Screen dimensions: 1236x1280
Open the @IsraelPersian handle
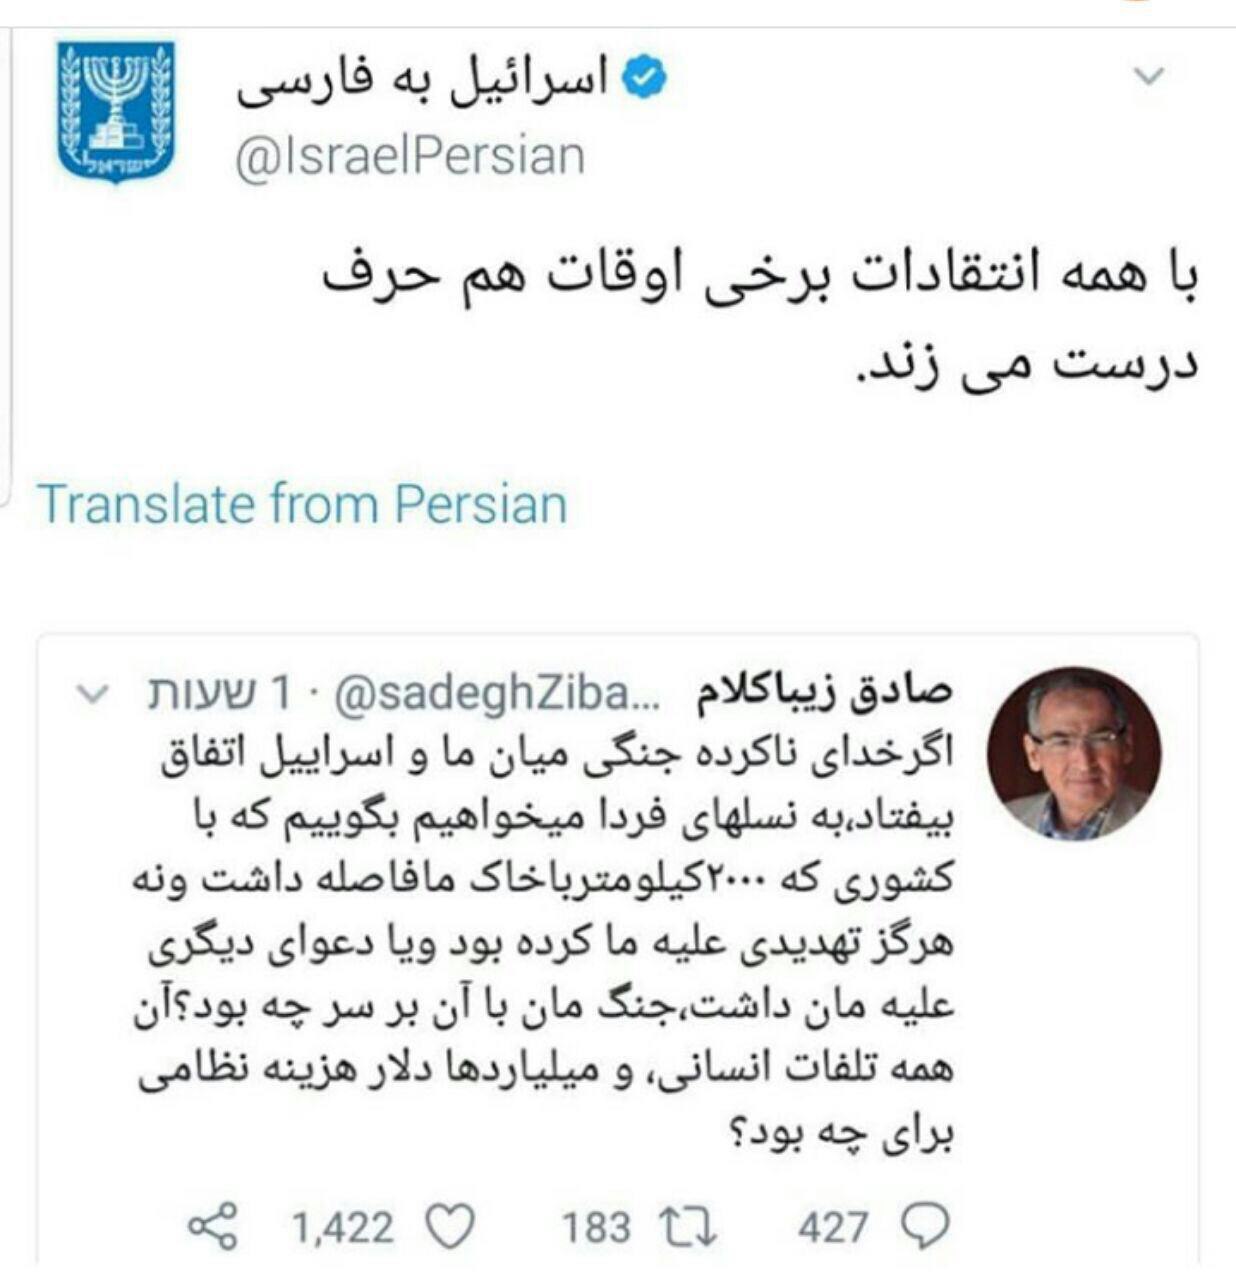coord(410,157)
